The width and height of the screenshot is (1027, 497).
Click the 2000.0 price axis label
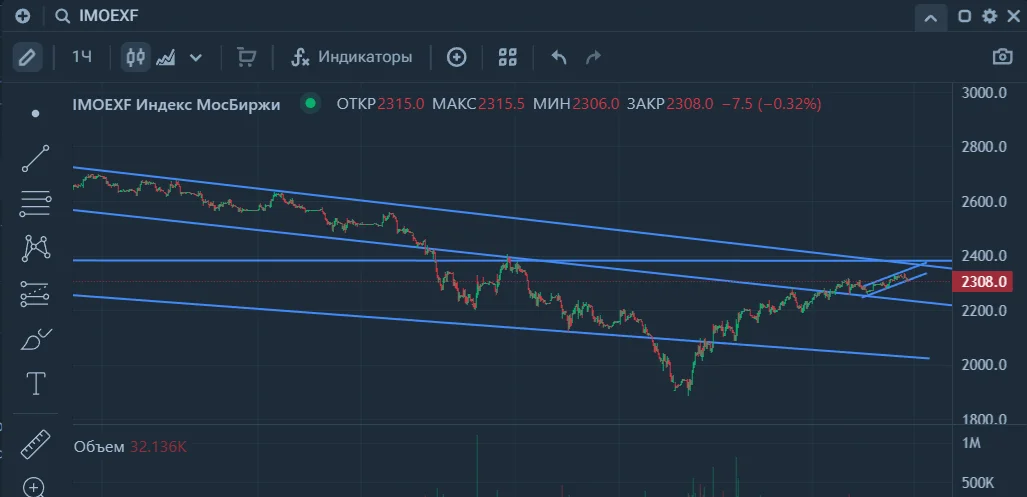(x=984, y=365)
